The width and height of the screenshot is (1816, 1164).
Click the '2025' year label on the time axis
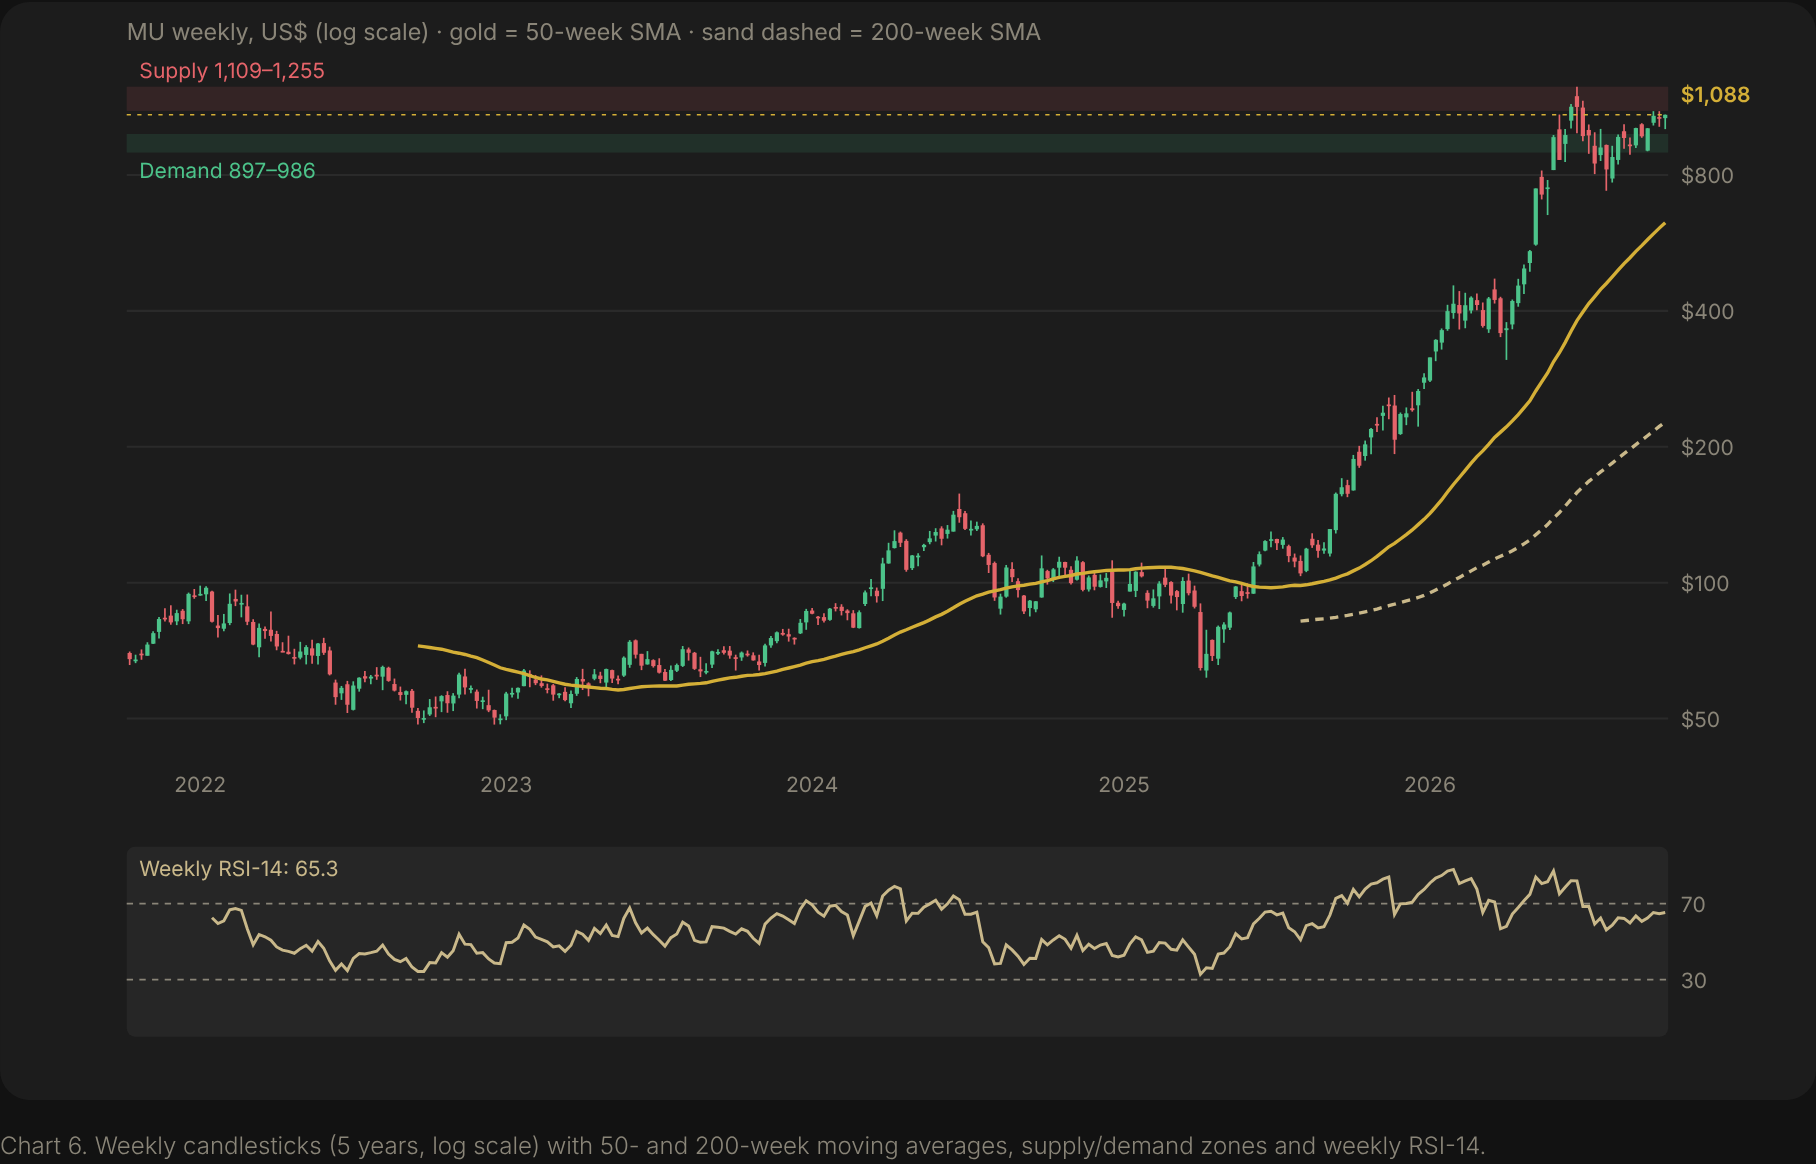point(1124,785)
